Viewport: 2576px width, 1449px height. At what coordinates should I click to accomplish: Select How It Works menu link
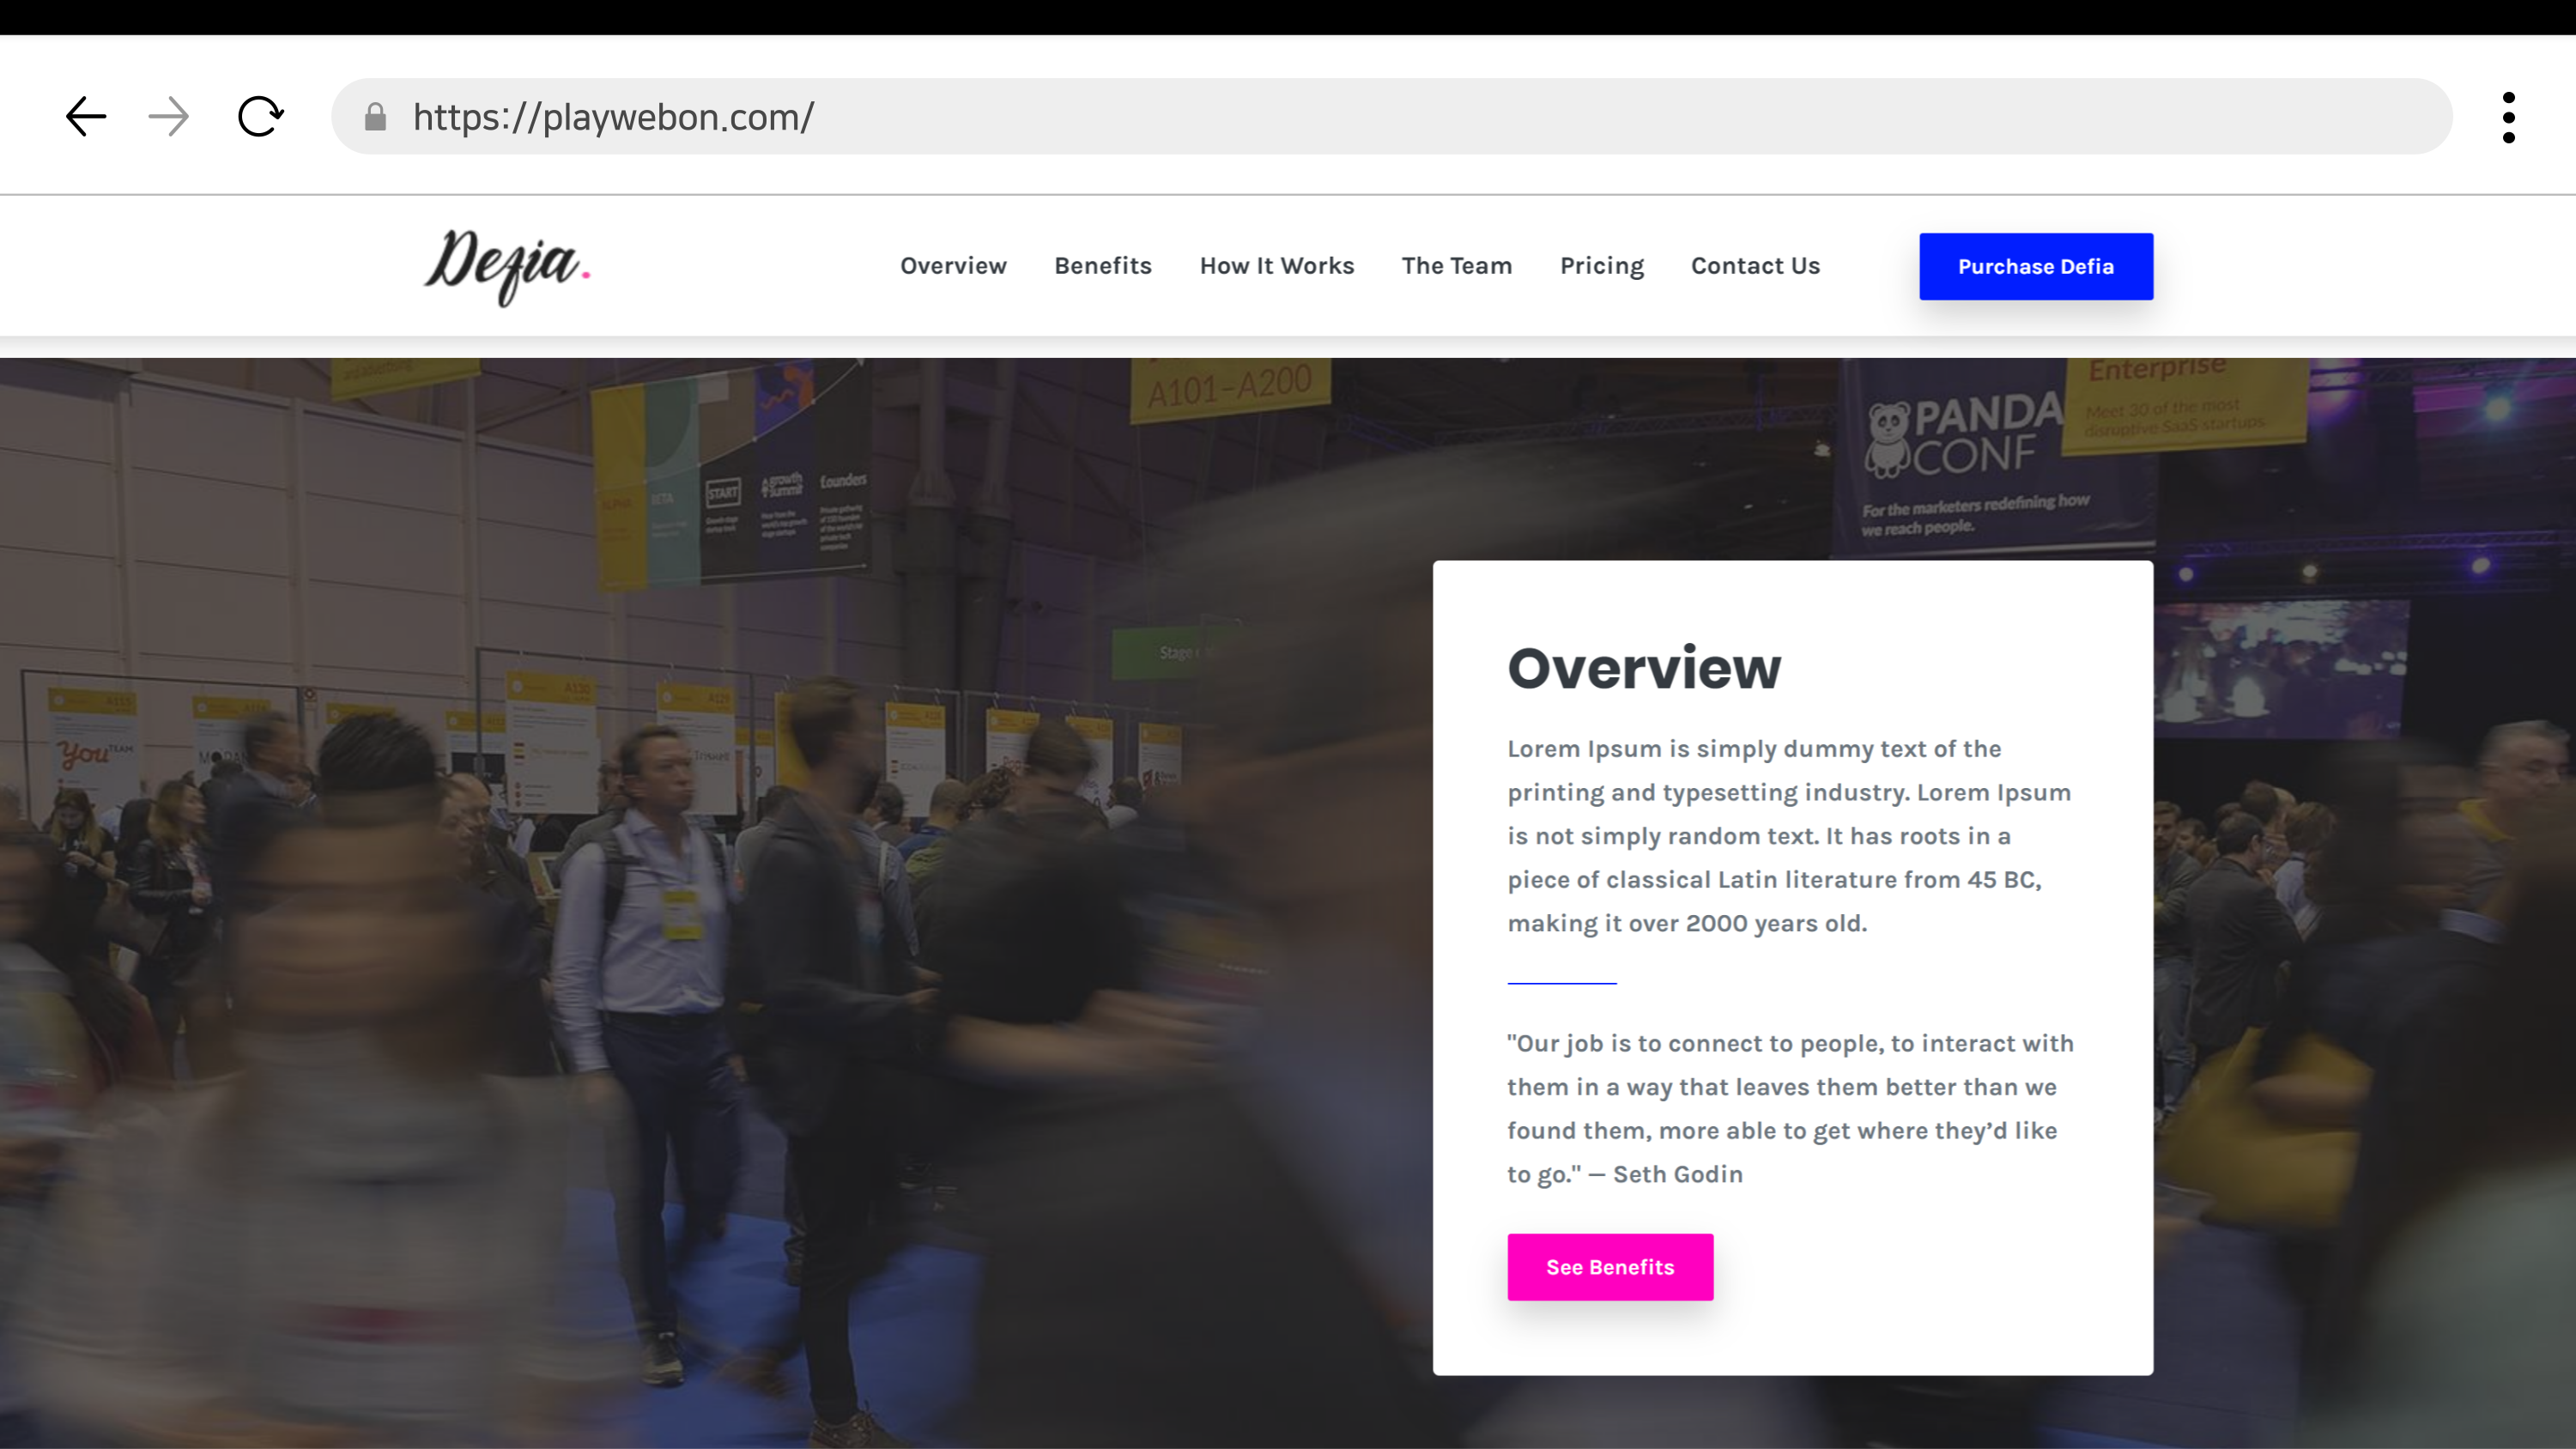1276,266
